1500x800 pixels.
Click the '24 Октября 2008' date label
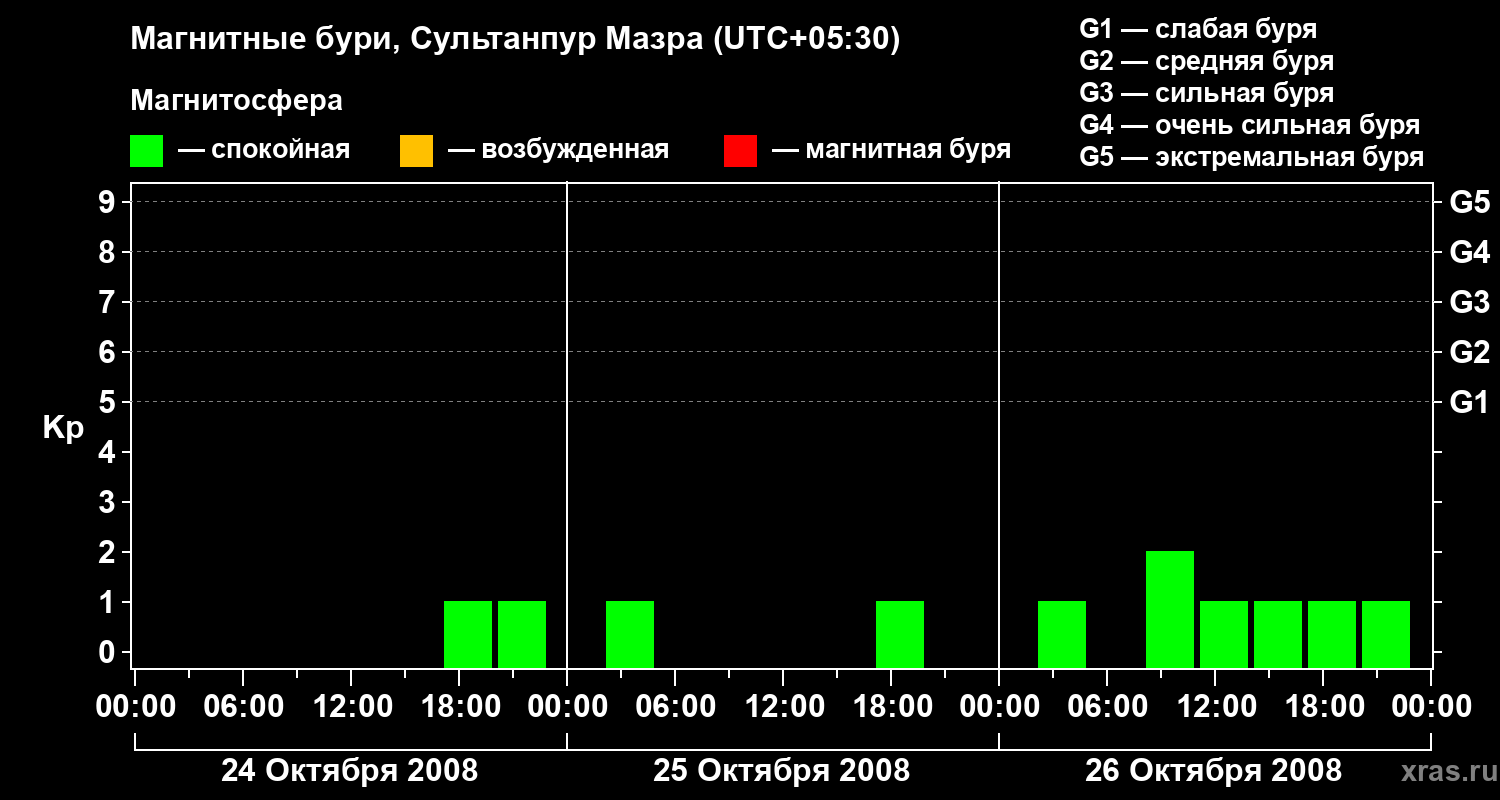(349, 771)
